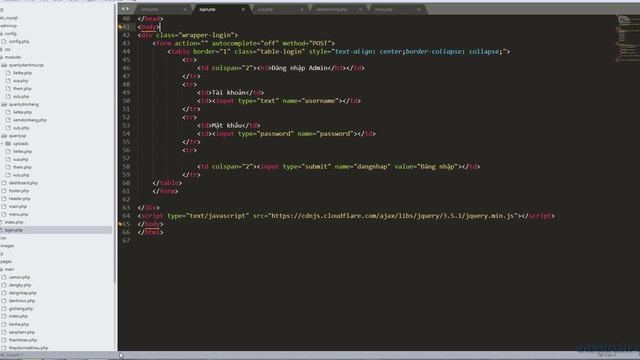Open giohang.php in sidebar

coord(21,309)
